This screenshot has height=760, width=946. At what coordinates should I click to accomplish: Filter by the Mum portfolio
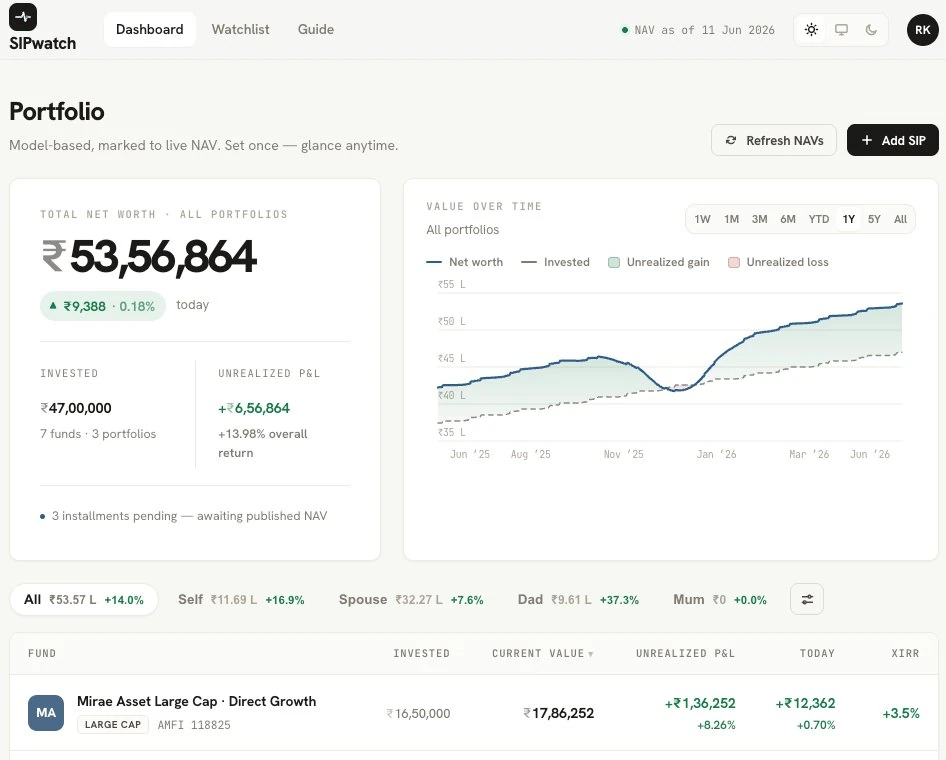(x=720, y=600)
